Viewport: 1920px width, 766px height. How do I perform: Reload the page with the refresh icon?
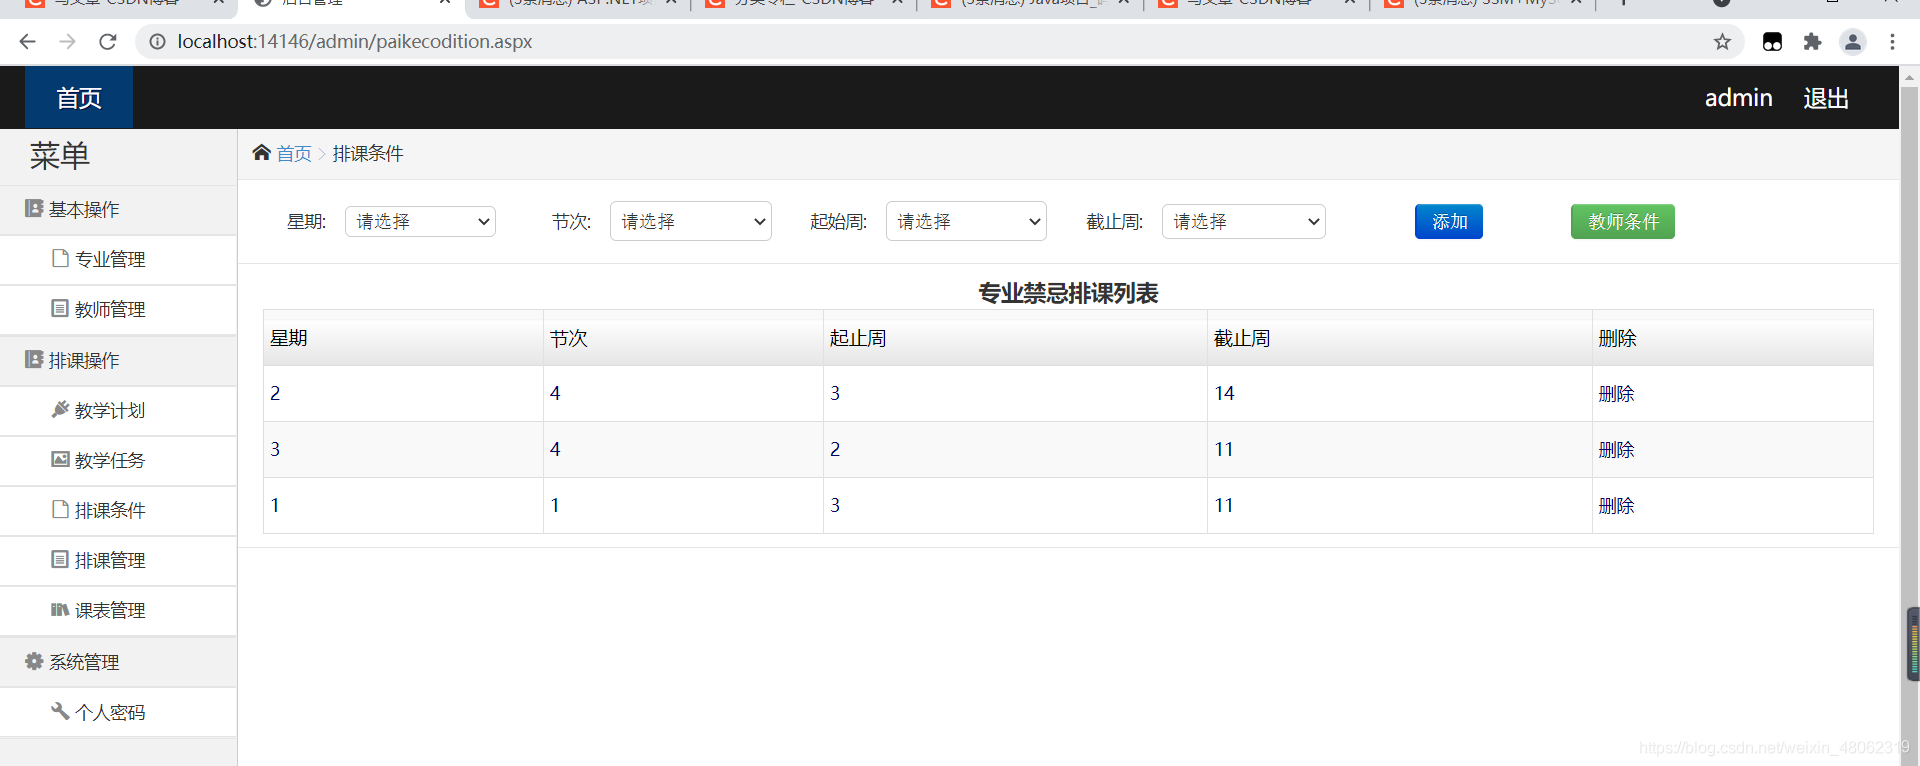tap(108, 41)
